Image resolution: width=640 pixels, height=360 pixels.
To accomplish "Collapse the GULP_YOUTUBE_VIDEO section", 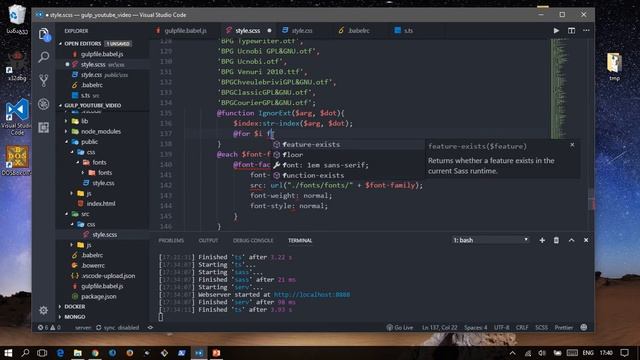I will coord(102,105).
